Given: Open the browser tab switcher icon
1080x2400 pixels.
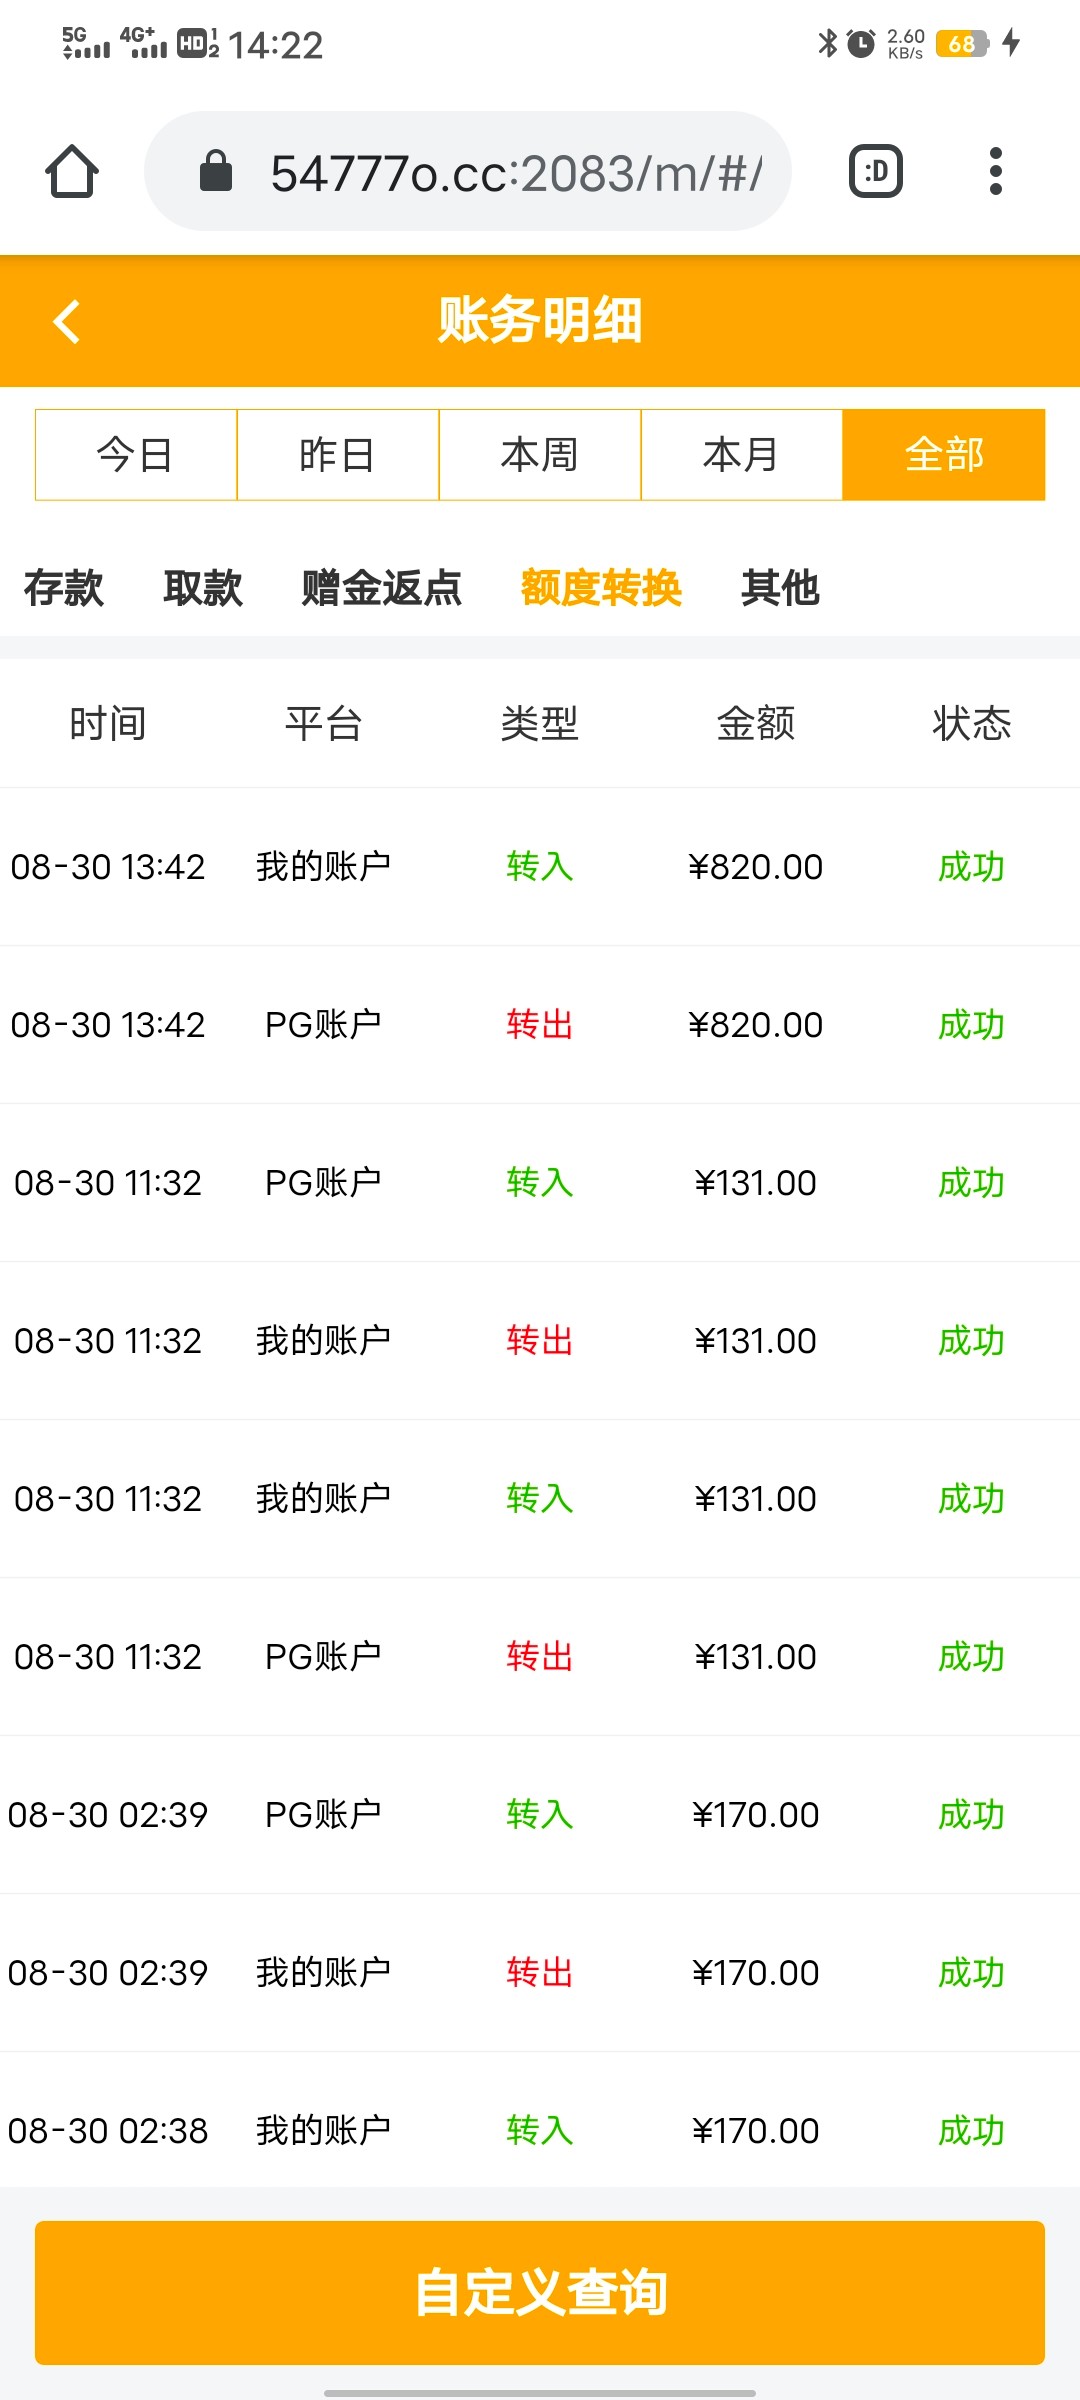Looking at the screenshot, I should click(876, 172).
